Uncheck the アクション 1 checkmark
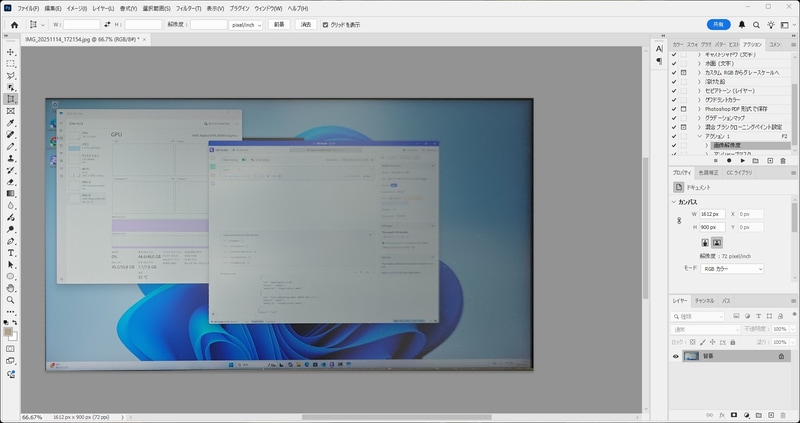This screenshot has width=800, height=423. coord(674,136)
